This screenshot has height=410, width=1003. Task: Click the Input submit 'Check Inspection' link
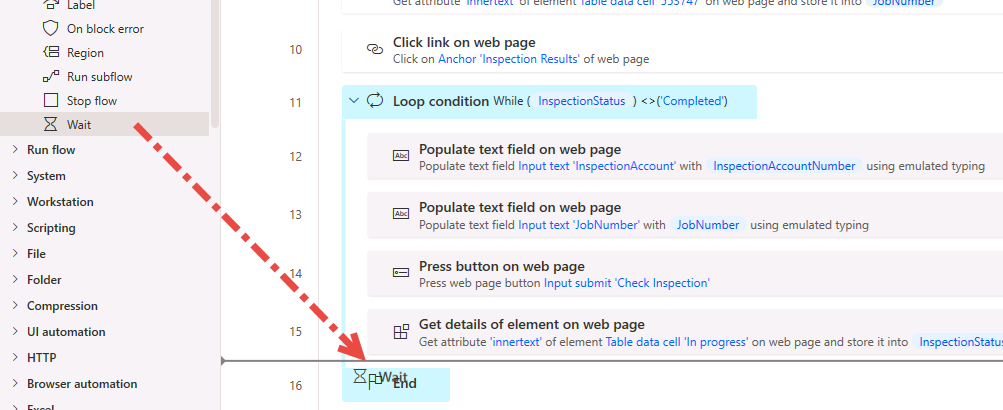[626, 283]
